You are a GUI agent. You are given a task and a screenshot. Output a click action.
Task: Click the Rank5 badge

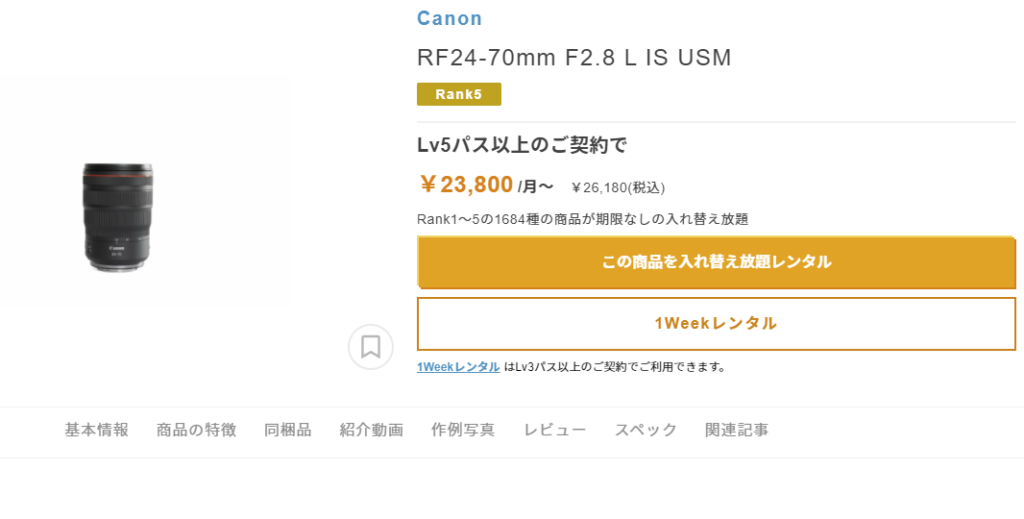coord(459,94)
